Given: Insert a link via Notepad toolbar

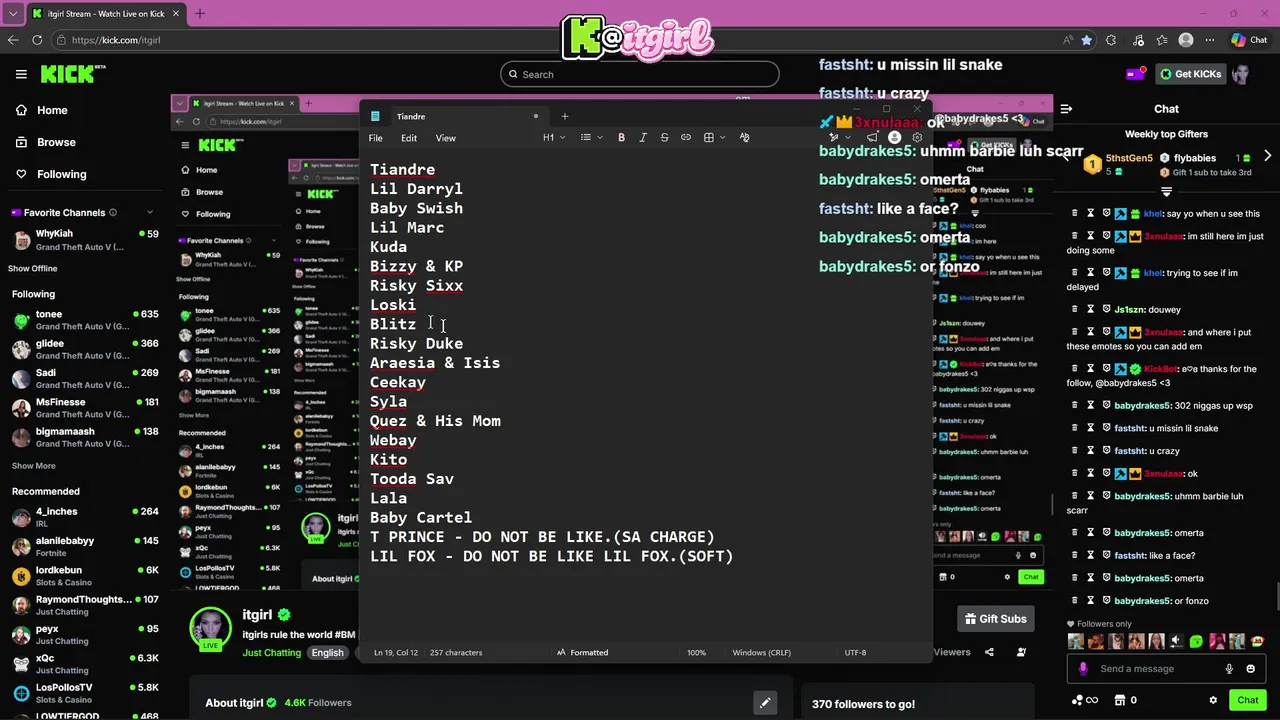Looking at the screenshot, I should coord(686,138).
